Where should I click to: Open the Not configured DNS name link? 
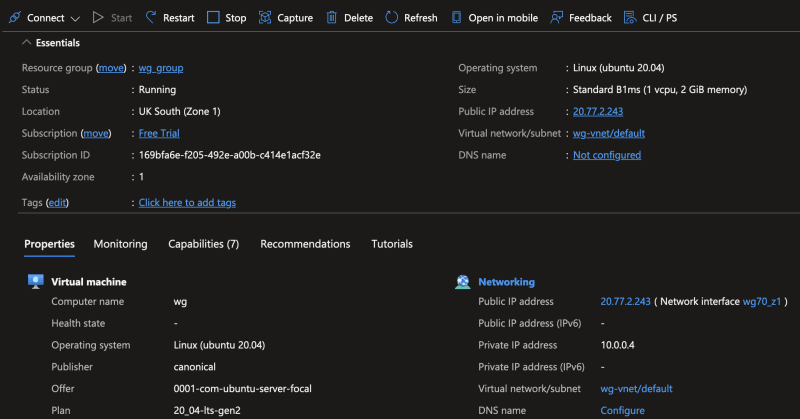[607, 155]
